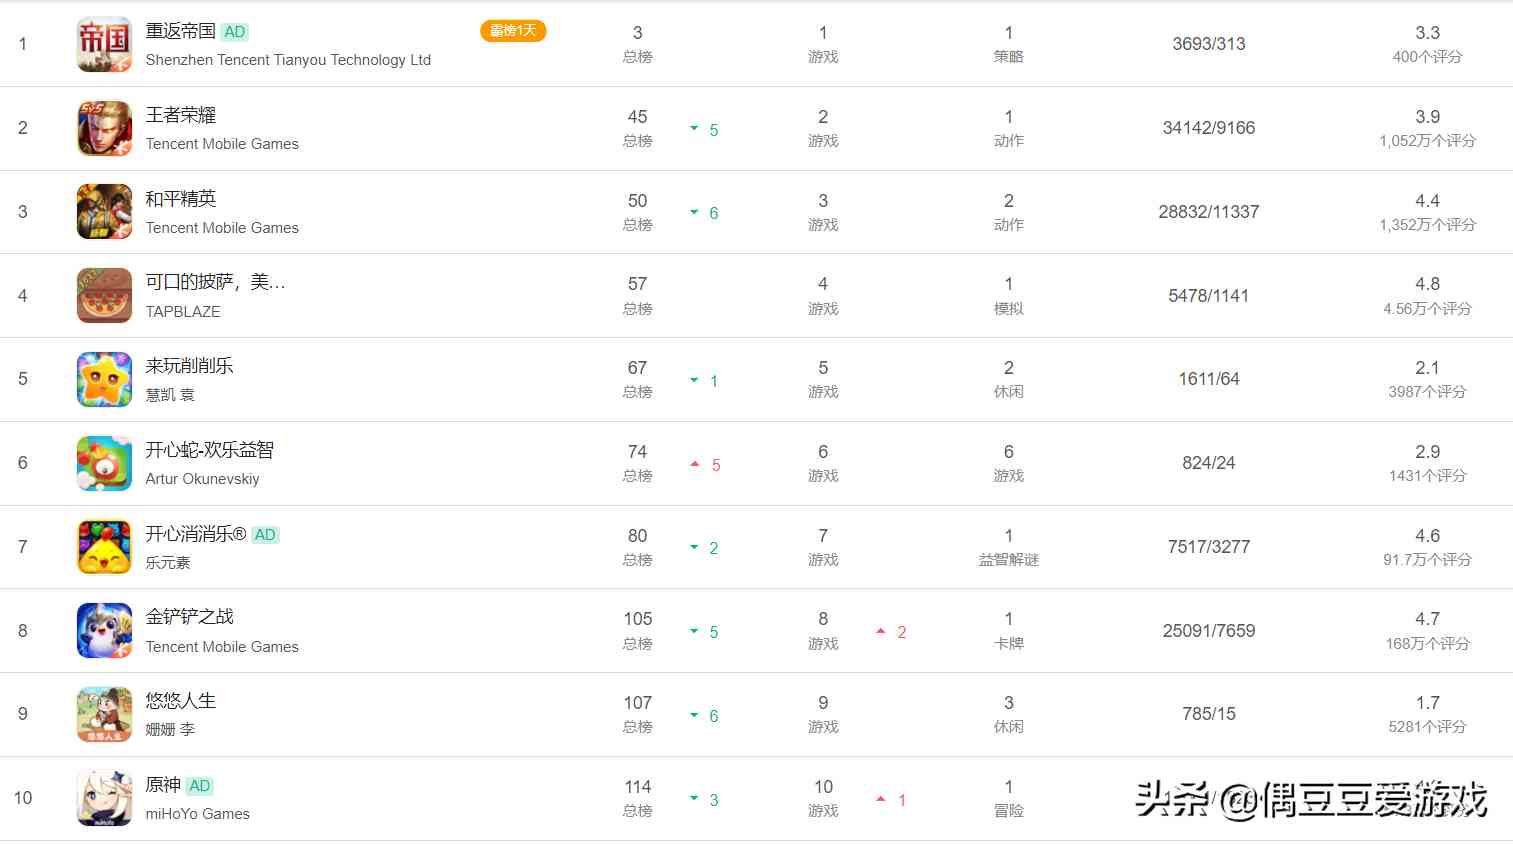Select the 开心消消乐 chick icon

tap(105, 547)
